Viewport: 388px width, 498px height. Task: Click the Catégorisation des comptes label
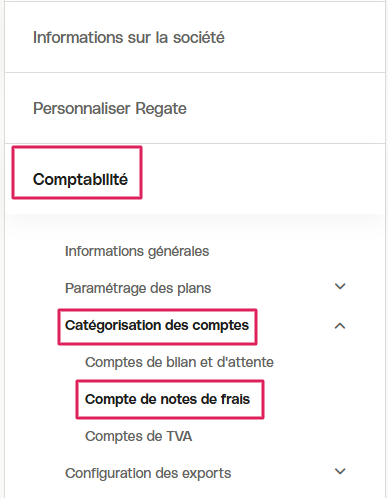157,325
